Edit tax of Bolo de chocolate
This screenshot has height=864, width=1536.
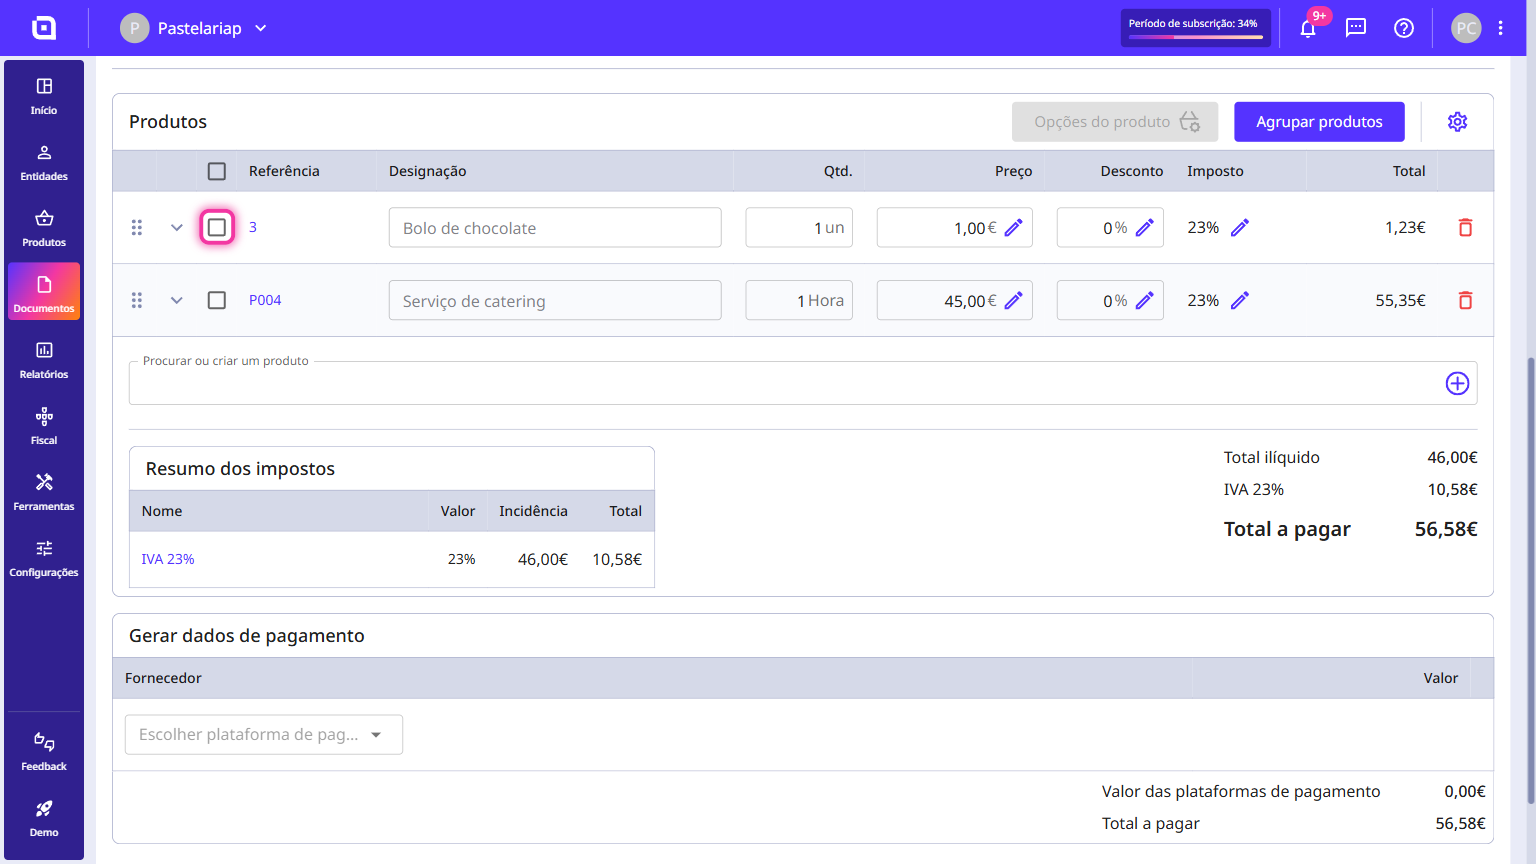[x=1240, y=228]
